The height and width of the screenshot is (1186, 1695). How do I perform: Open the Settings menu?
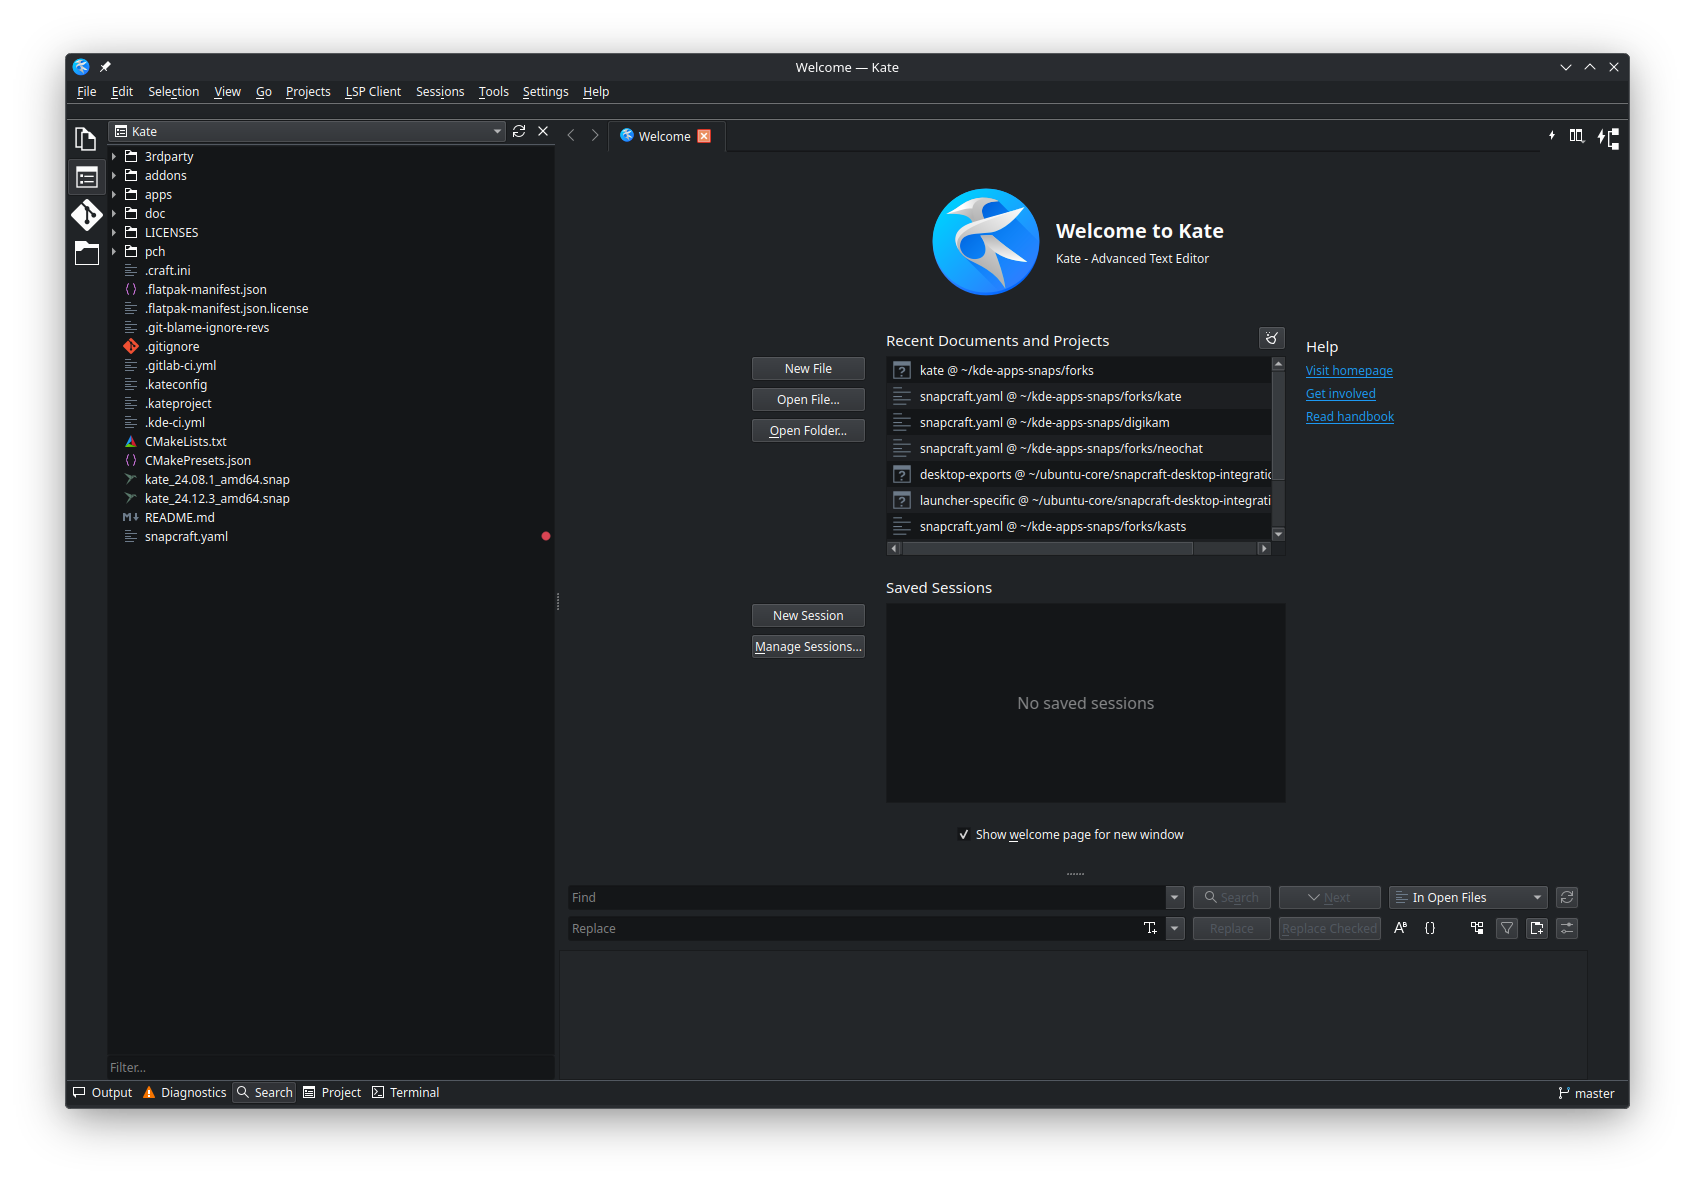546,92
